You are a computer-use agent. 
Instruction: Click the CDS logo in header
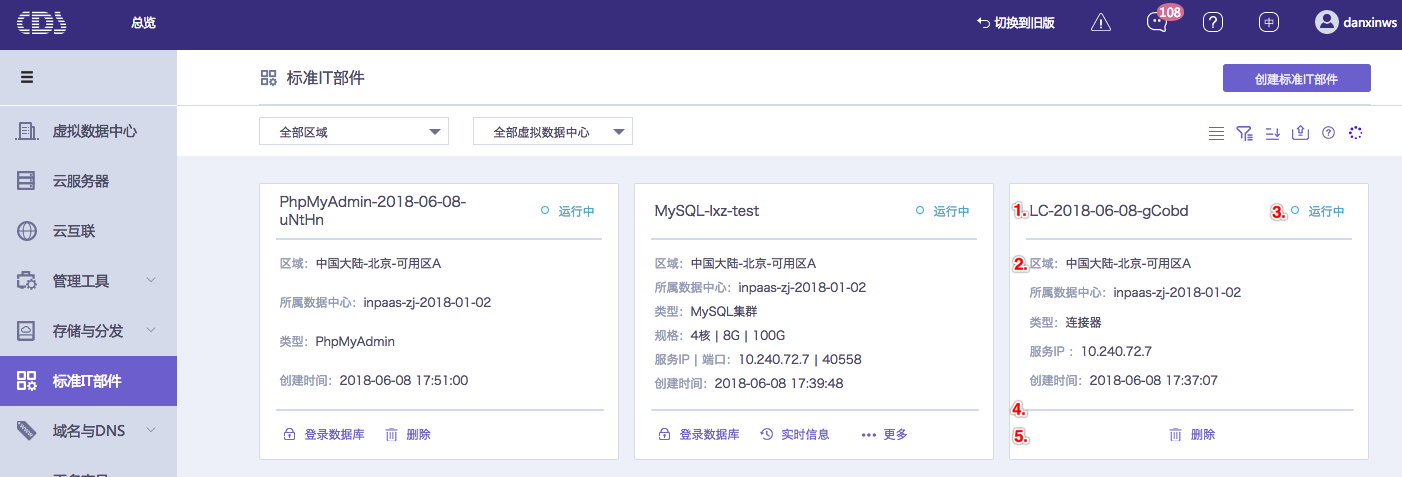pos(42,22)
